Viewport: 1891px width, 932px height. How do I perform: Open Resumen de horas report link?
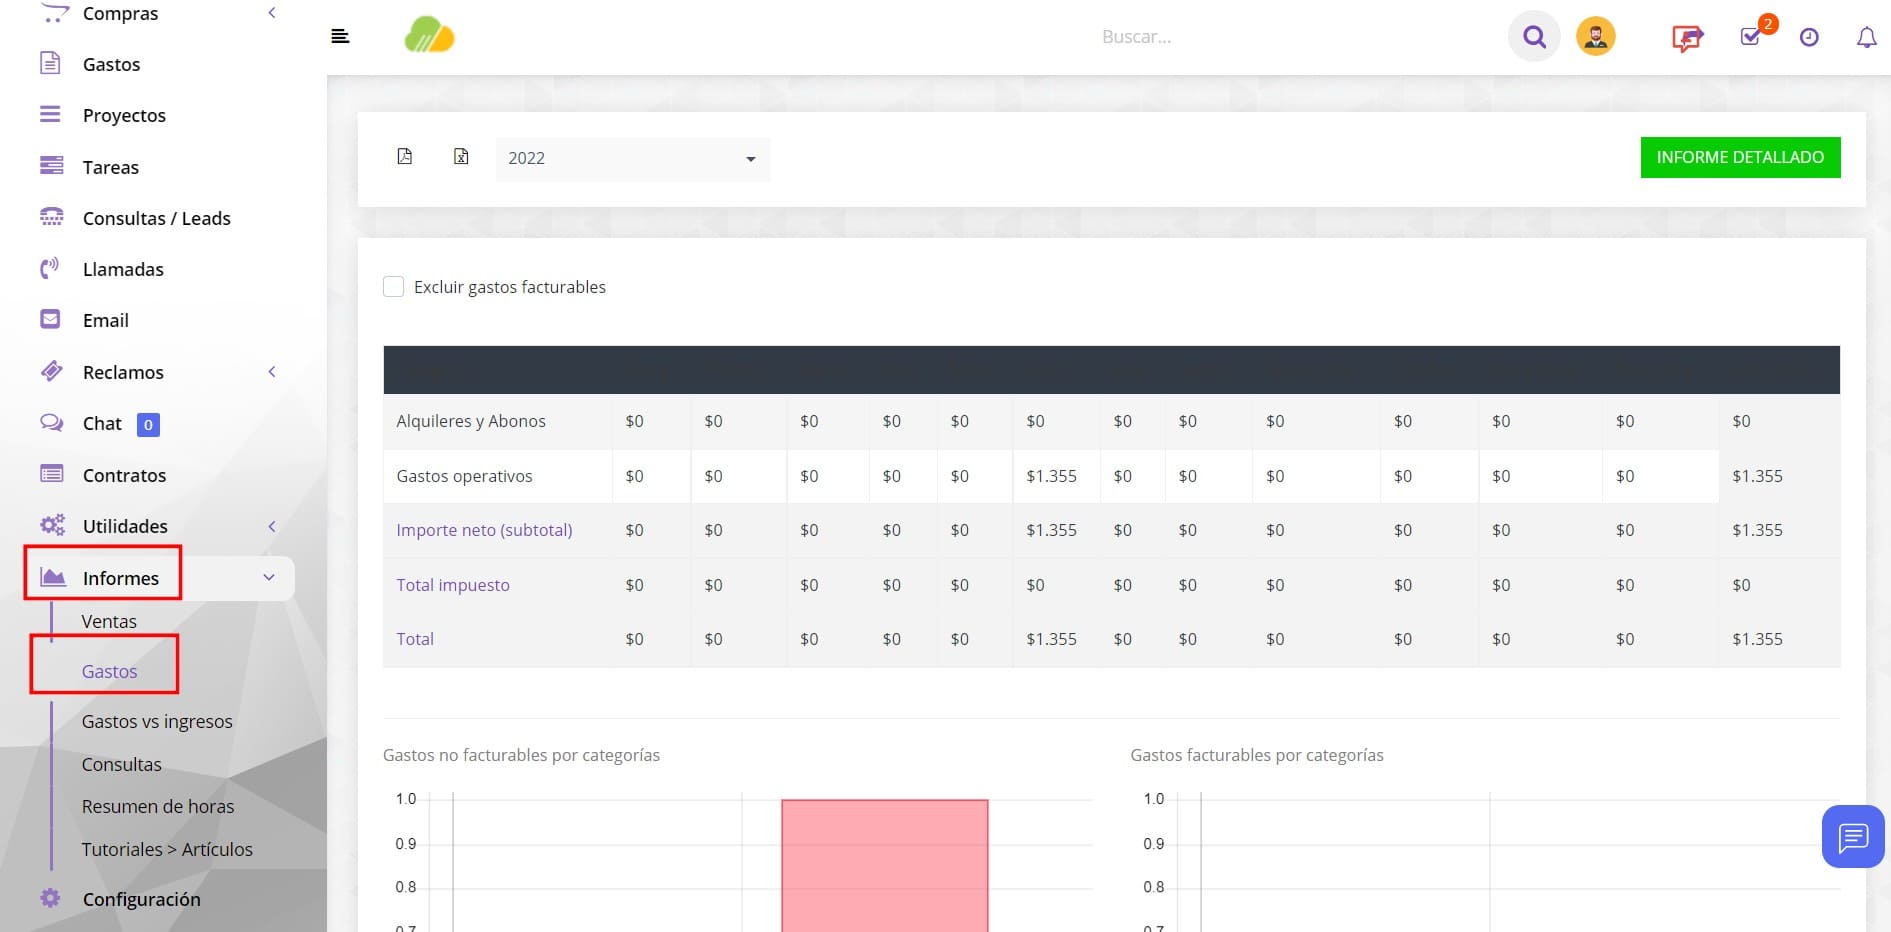[158, 806]
